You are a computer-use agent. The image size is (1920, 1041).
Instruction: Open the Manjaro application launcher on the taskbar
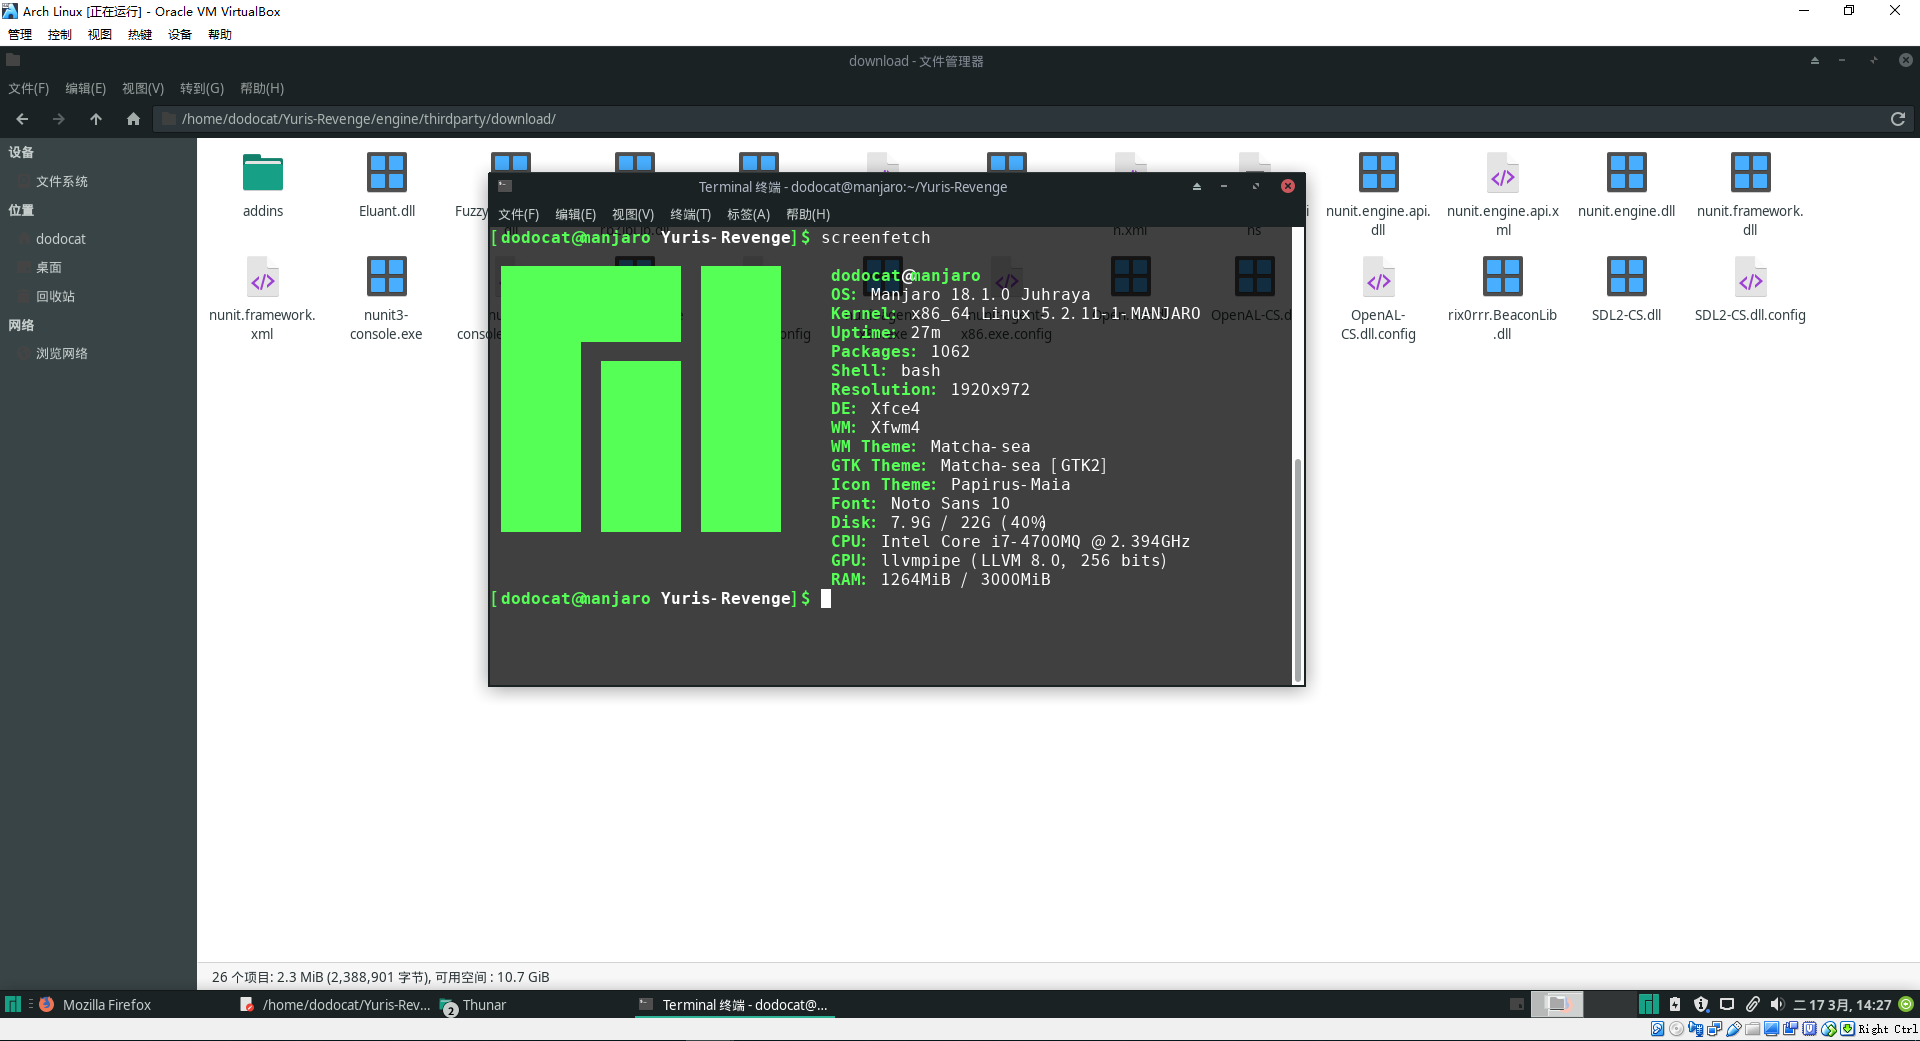click(13, 1004)
